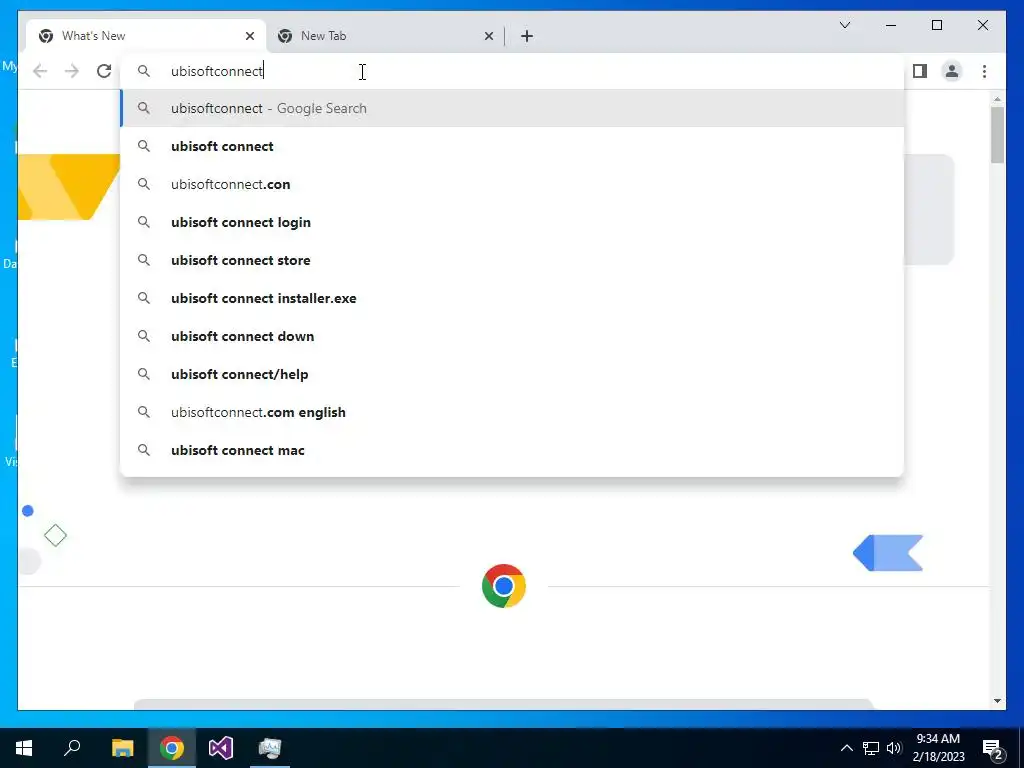Click the browser Forward arrow

coord(72,71)
